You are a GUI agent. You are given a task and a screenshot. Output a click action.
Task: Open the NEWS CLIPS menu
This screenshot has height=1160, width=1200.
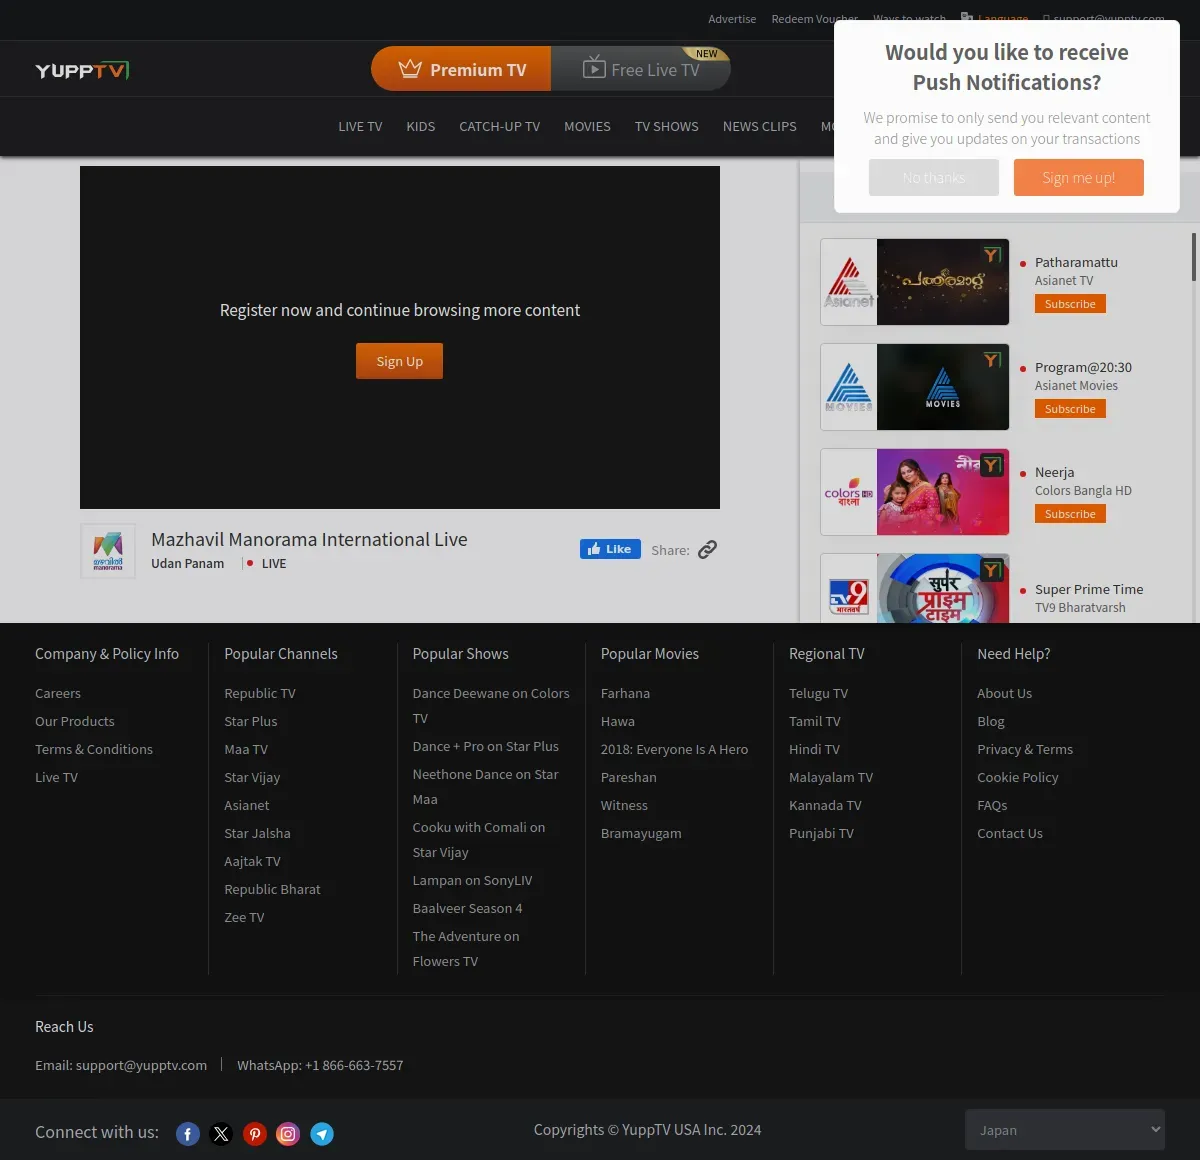(x=760, y=127)
